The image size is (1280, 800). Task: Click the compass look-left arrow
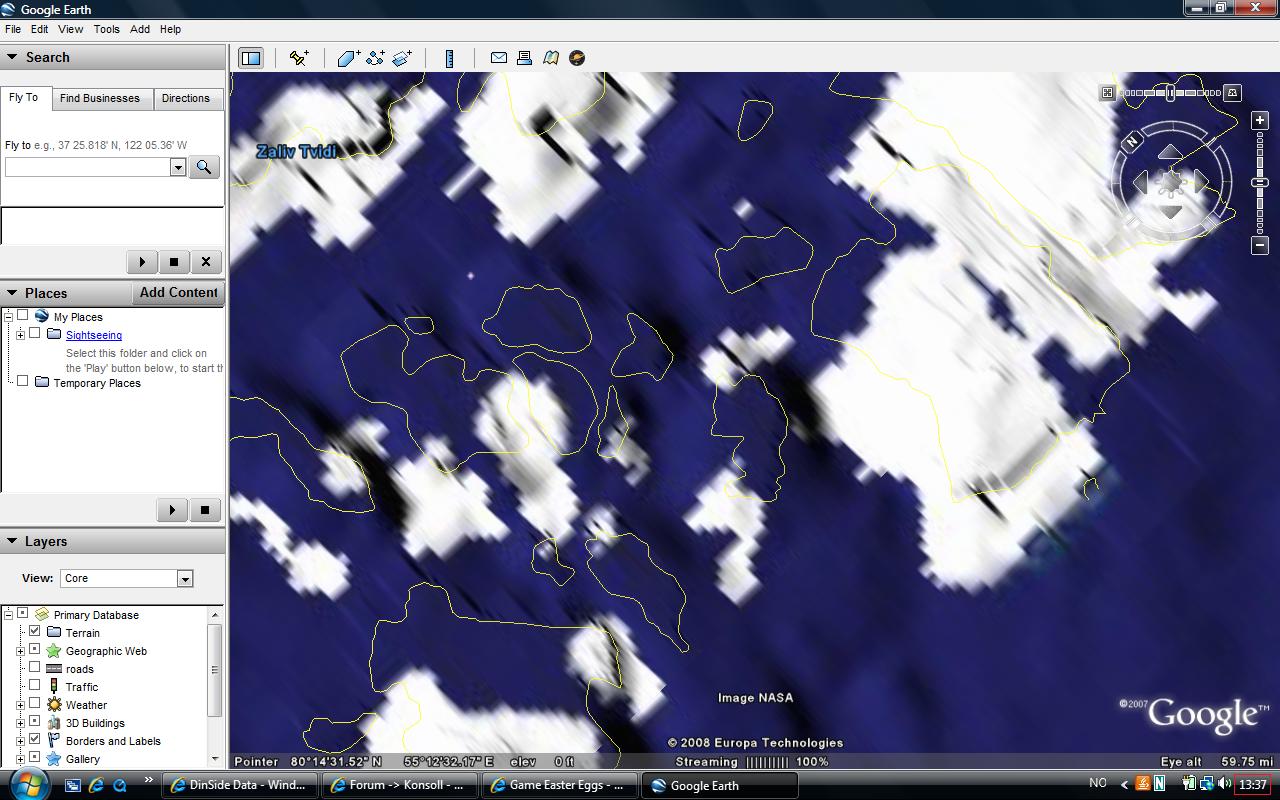click(x=1140, y=182)
